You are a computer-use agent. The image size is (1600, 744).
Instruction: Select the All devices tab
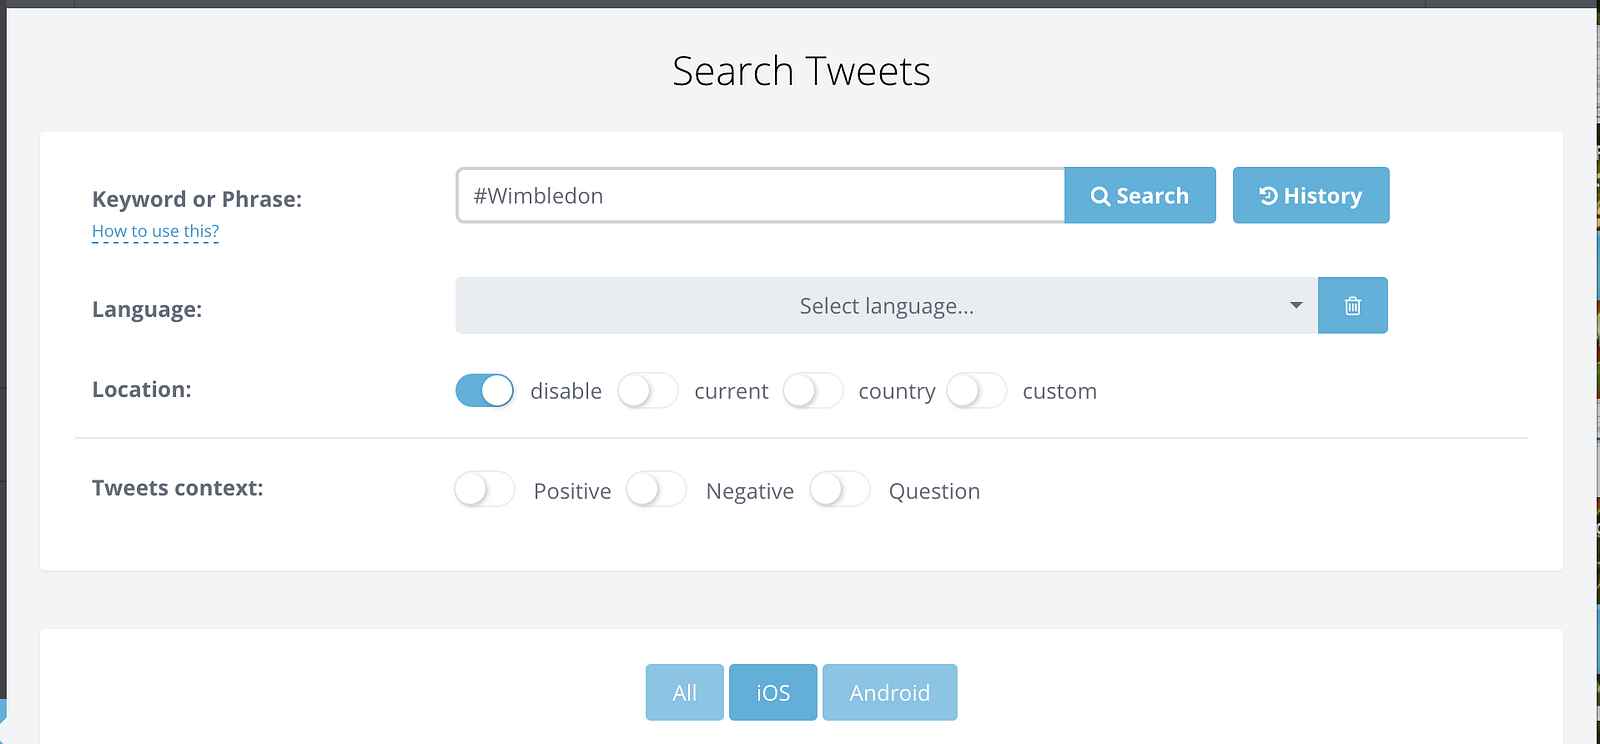[x=685, y=693]
